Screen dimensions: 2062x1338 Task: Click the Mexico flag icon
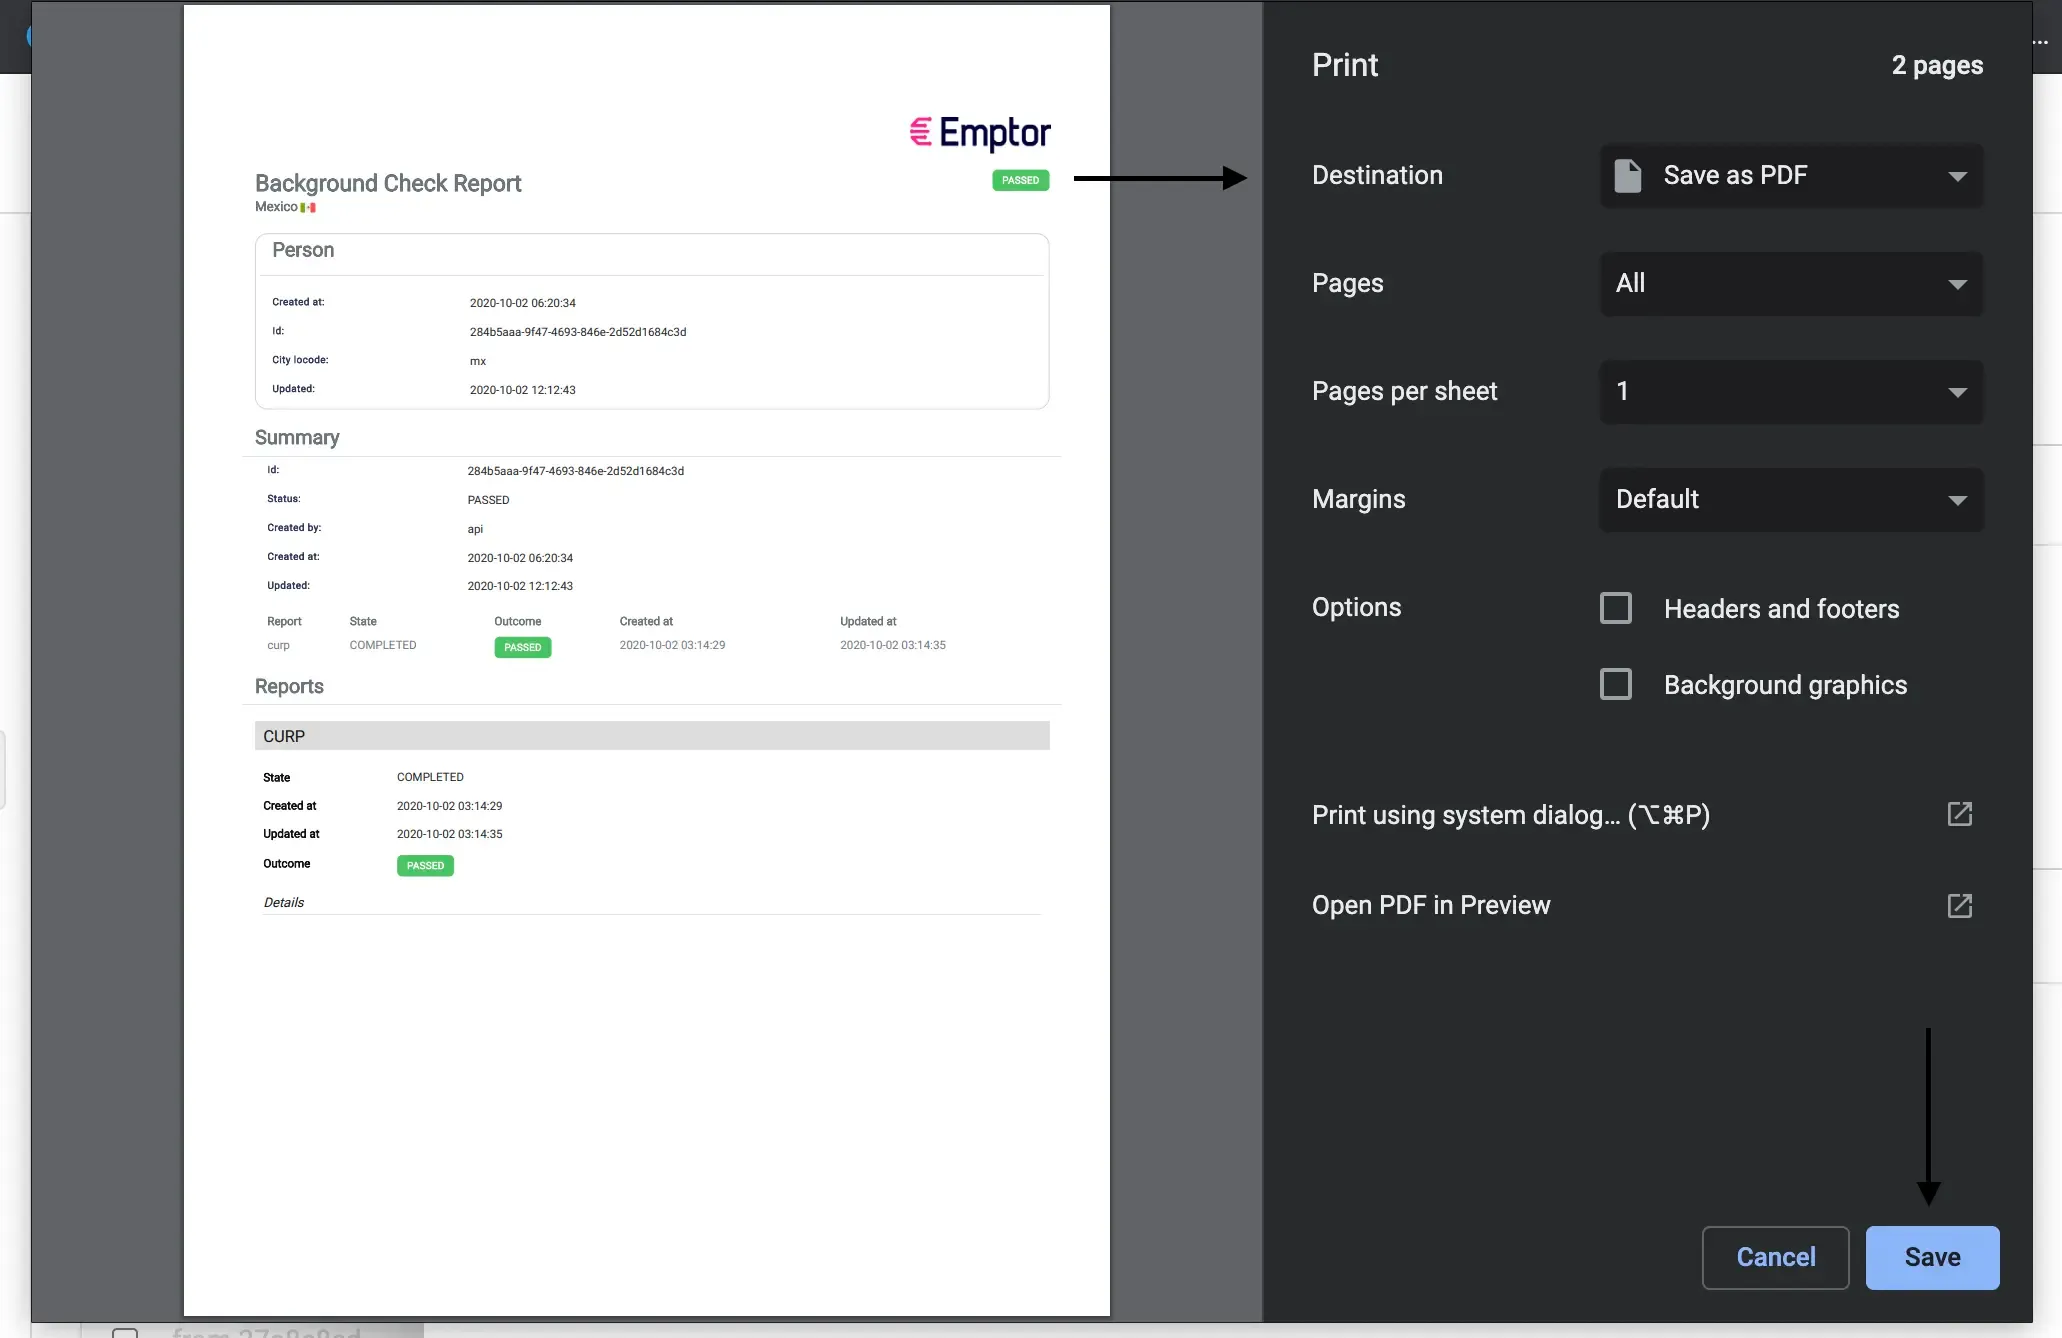tap(308, 208)
